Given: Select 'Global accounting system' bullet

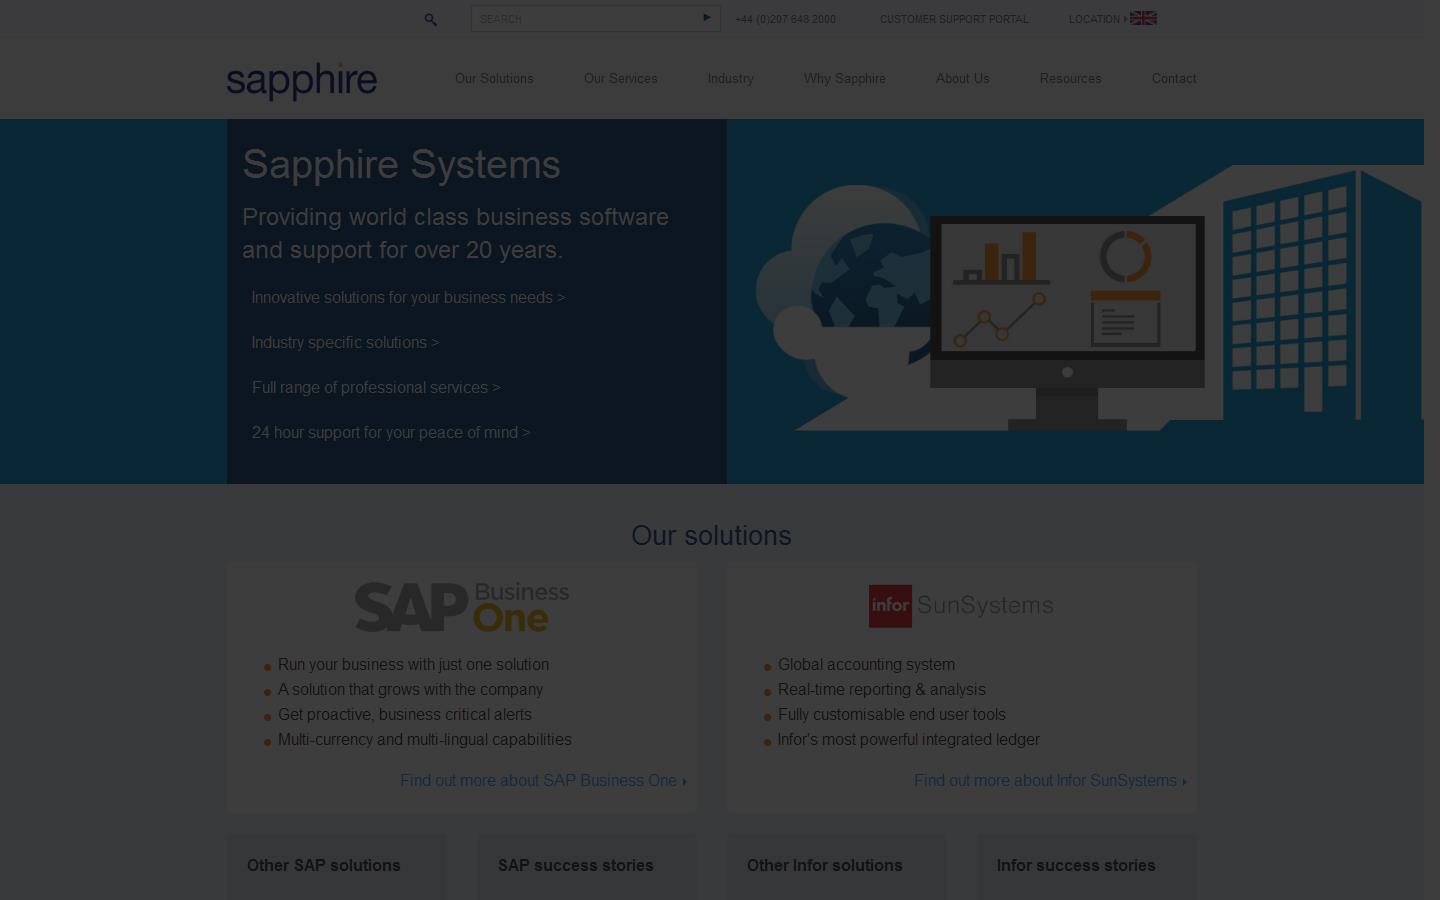Looking at the screenshot, I should pyautogui.click(x=866, y=665).
